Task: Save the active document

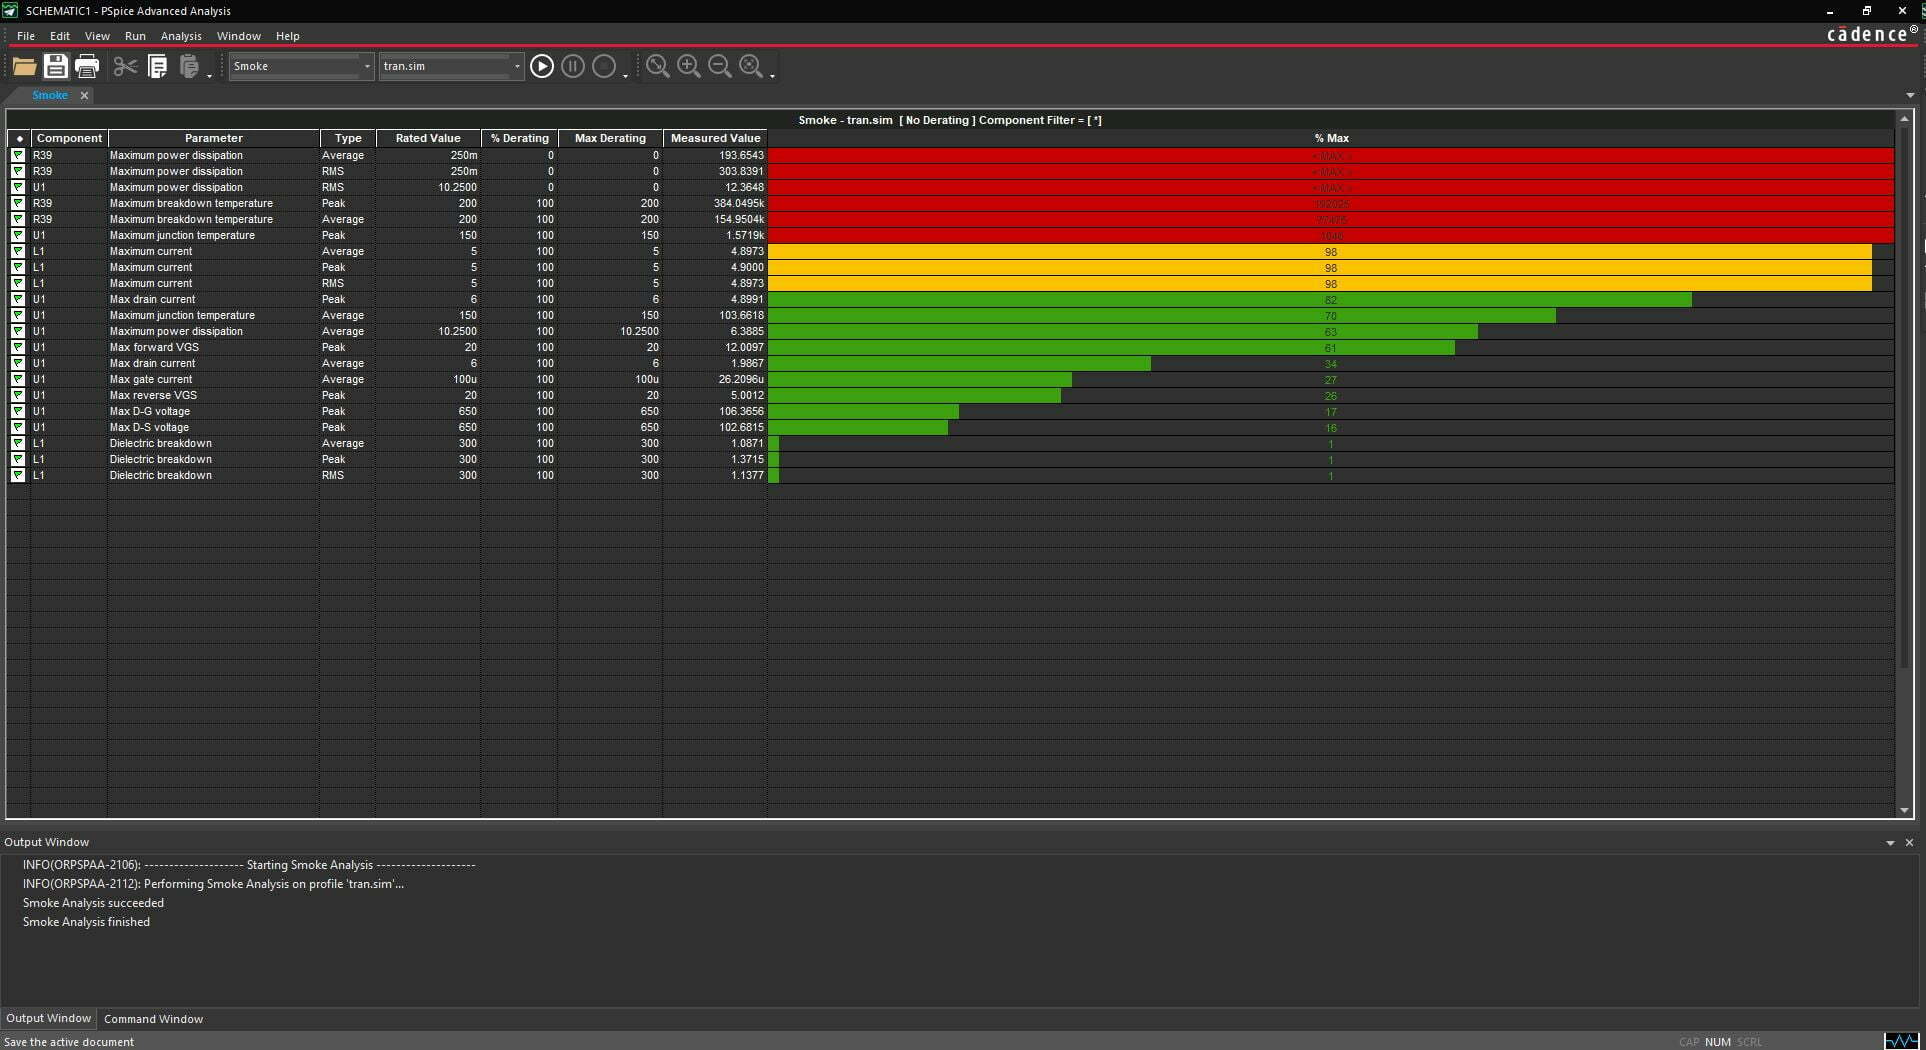Action: [x=56, y=66]
